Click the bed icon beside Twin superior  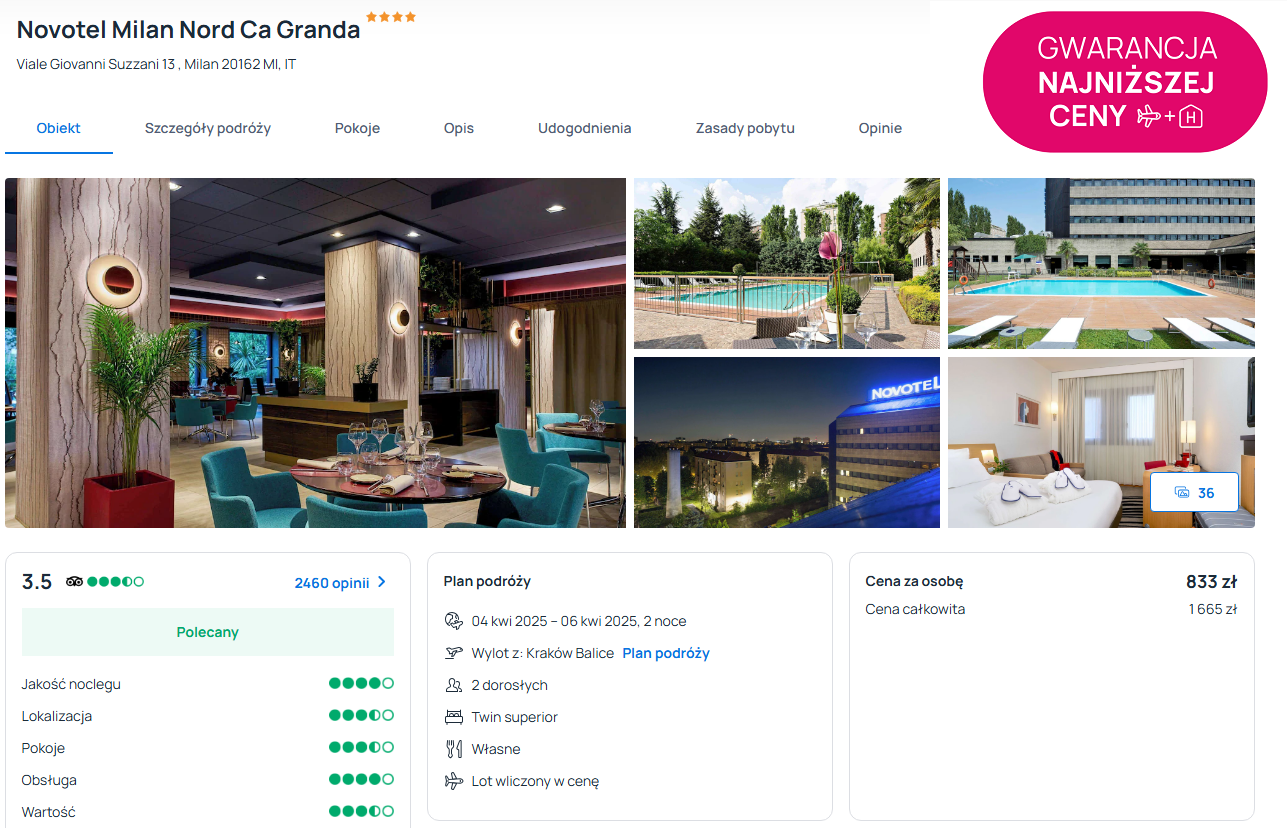[x=454, y=717]
